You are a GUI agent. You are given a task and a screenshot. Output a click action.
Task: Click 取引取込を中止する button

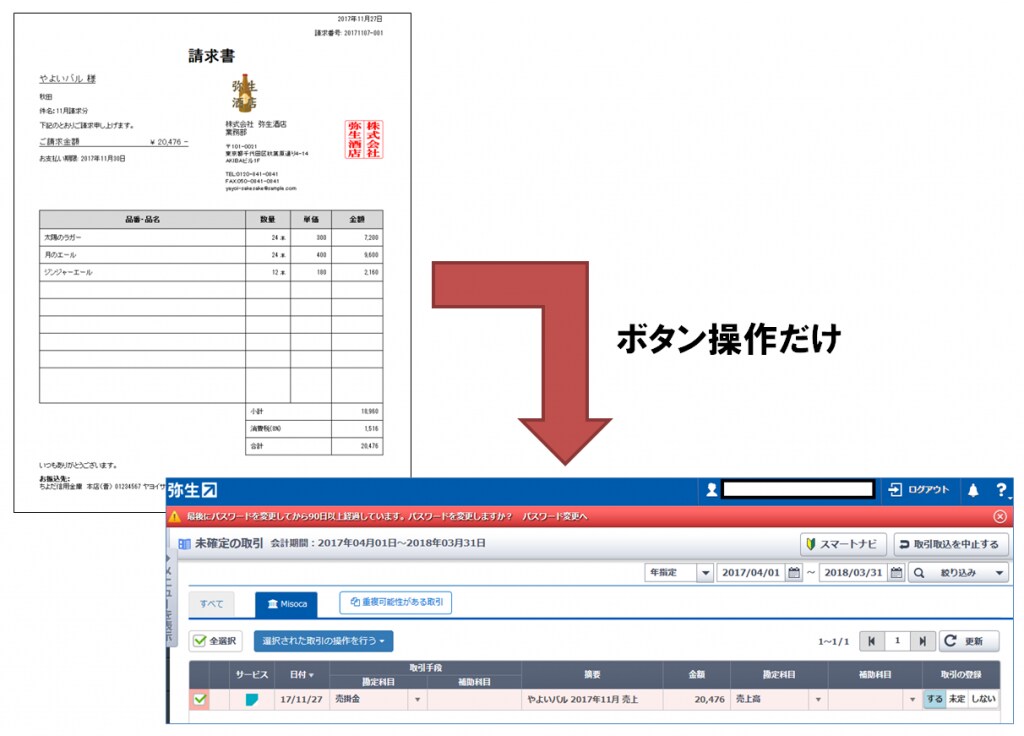click(x=951, y=544)
